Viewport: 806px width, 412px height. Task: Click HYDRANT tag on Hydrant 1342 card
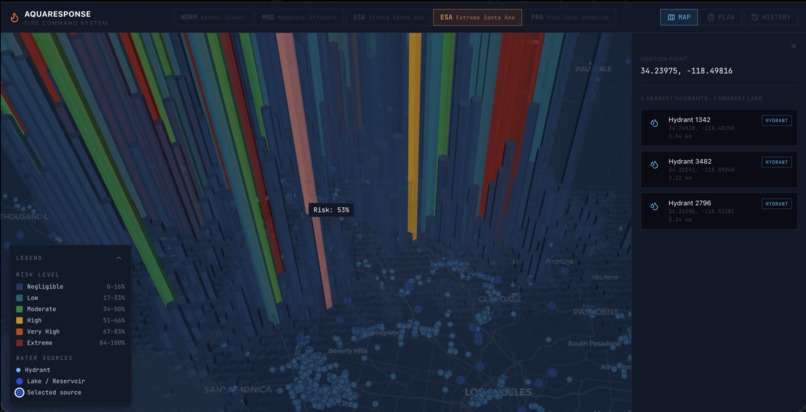pyautogui.click(x=776, y=121)
